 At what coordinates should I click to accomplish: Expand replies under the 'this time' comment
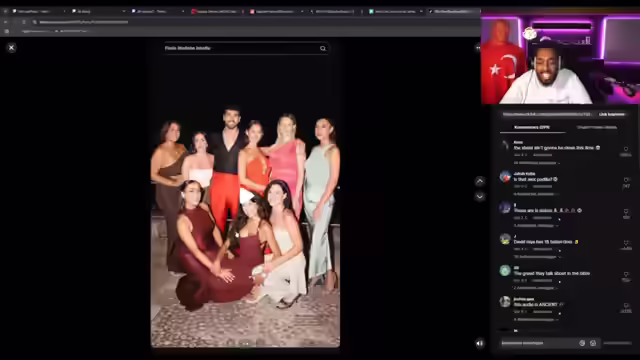coord(536,163)
